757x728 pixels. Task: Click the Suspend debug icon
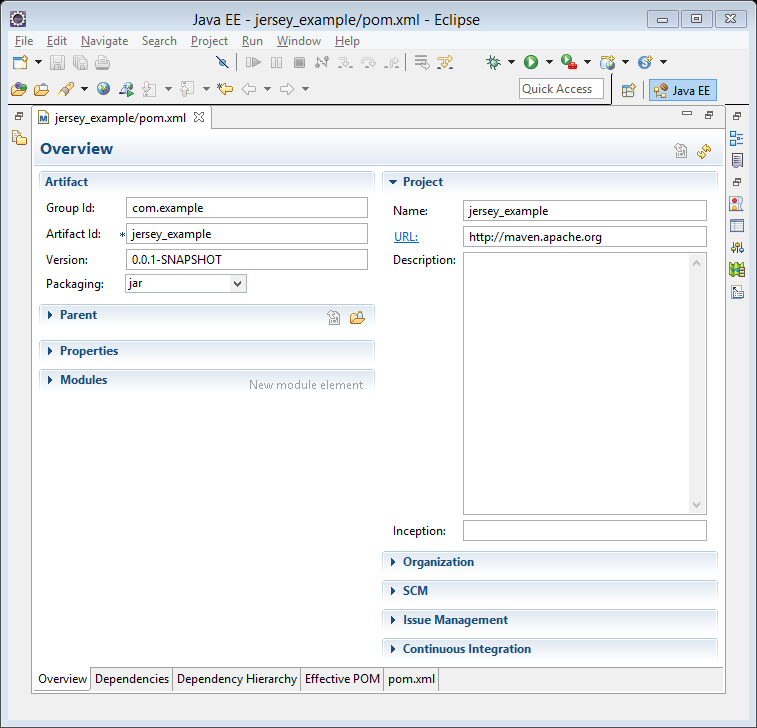coord(276,62)
